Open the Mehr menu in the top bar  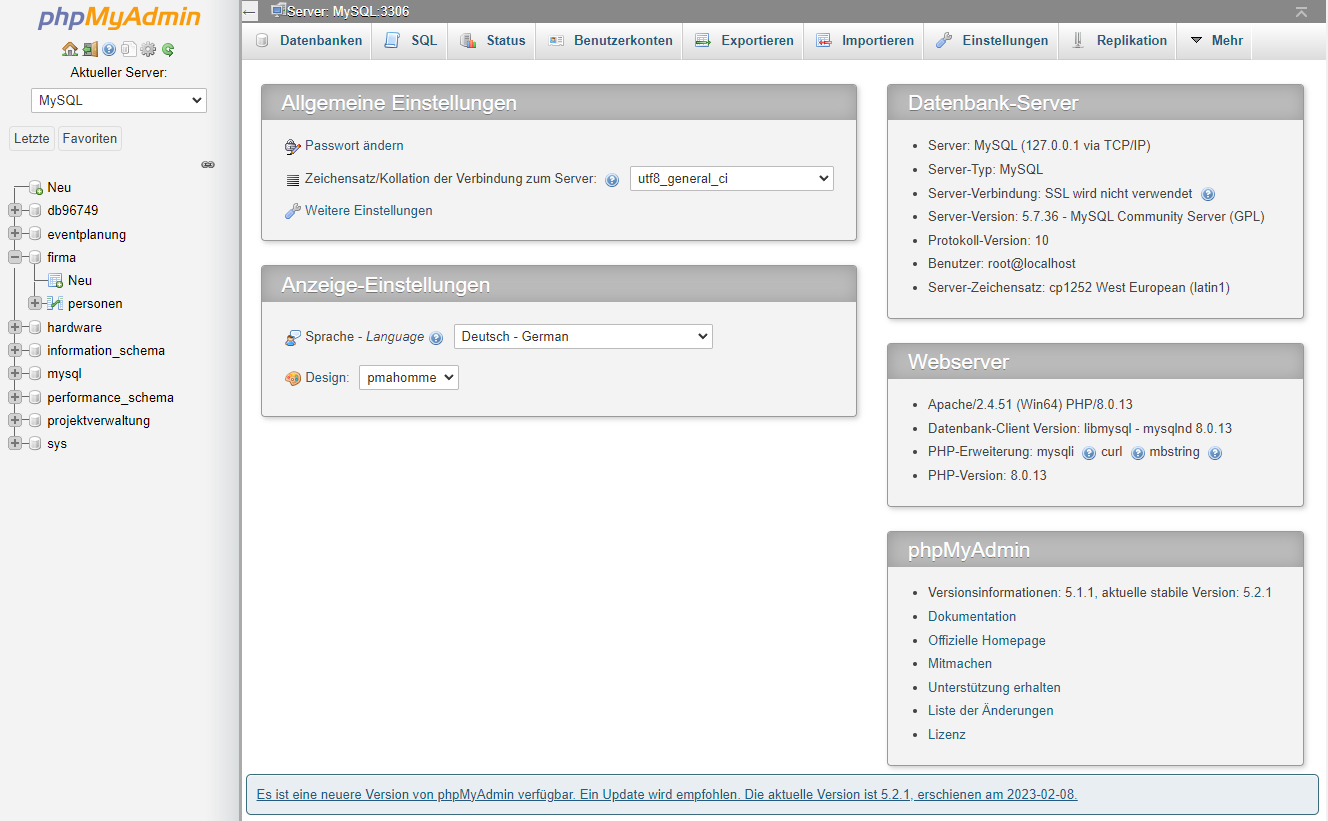click(x=1215, y=41)
